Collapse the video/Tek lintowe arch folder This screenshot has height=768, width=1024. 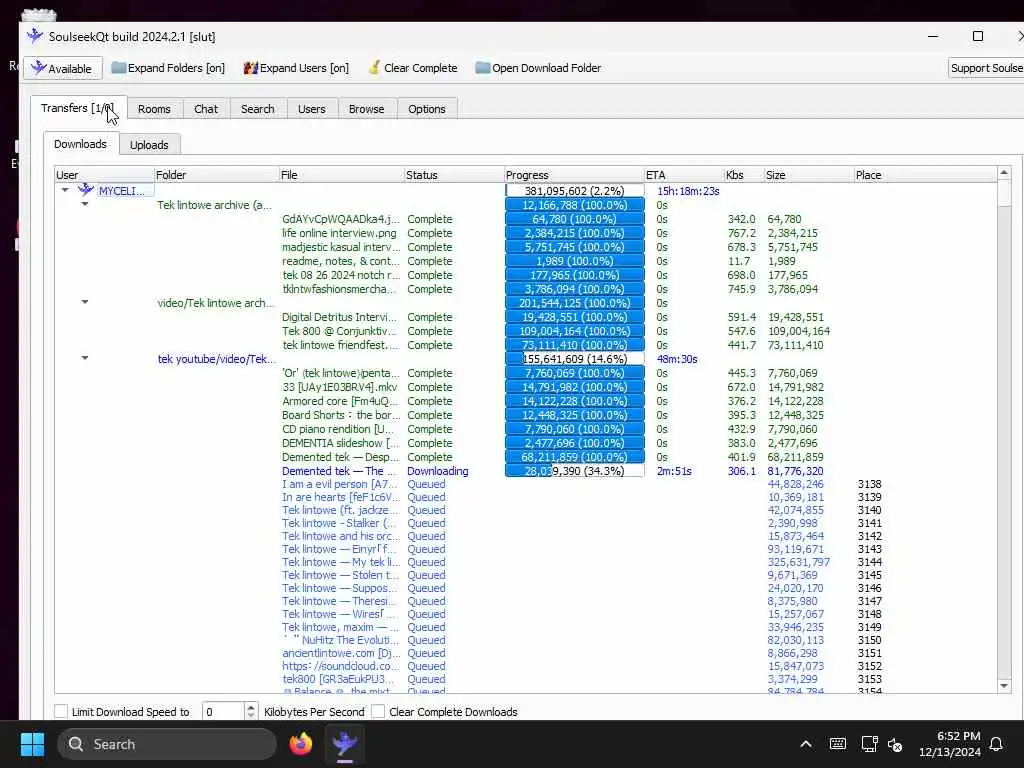85,302
